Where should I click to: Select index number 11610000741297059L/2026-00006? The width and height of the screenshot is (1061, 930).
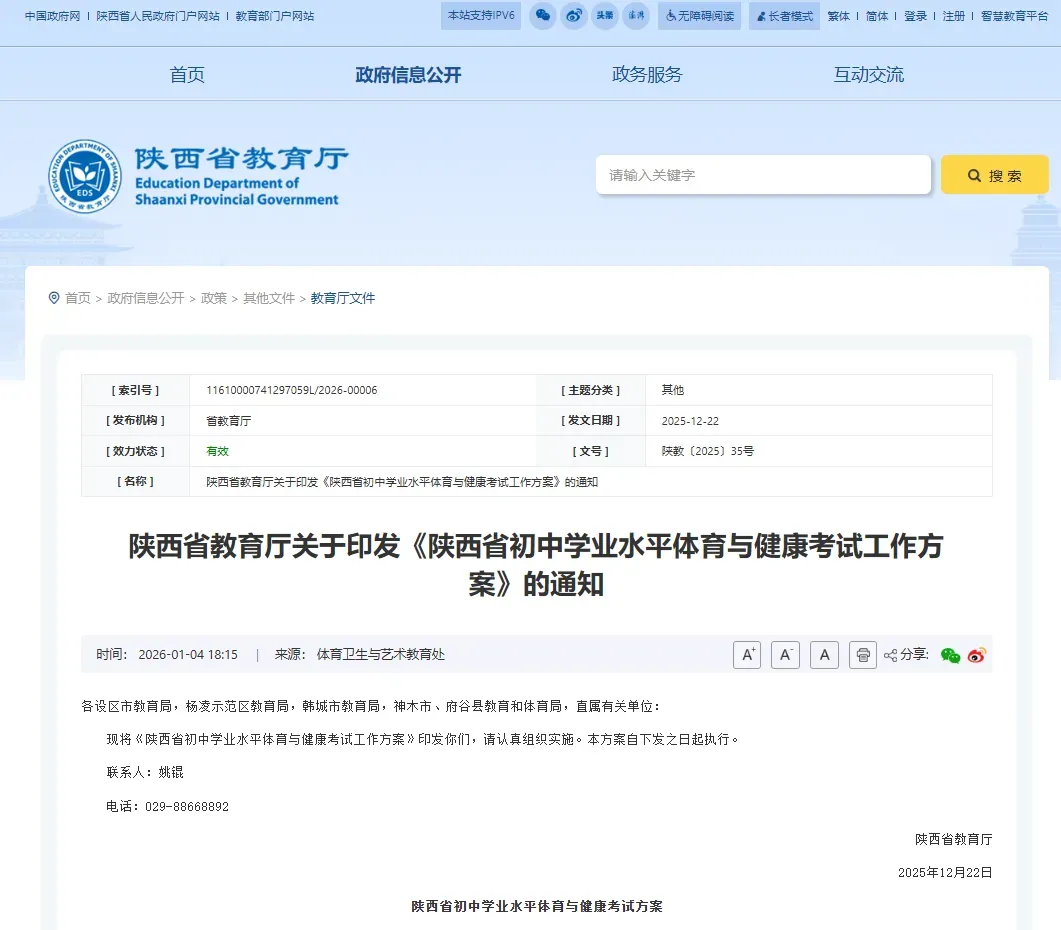[292, 390]
